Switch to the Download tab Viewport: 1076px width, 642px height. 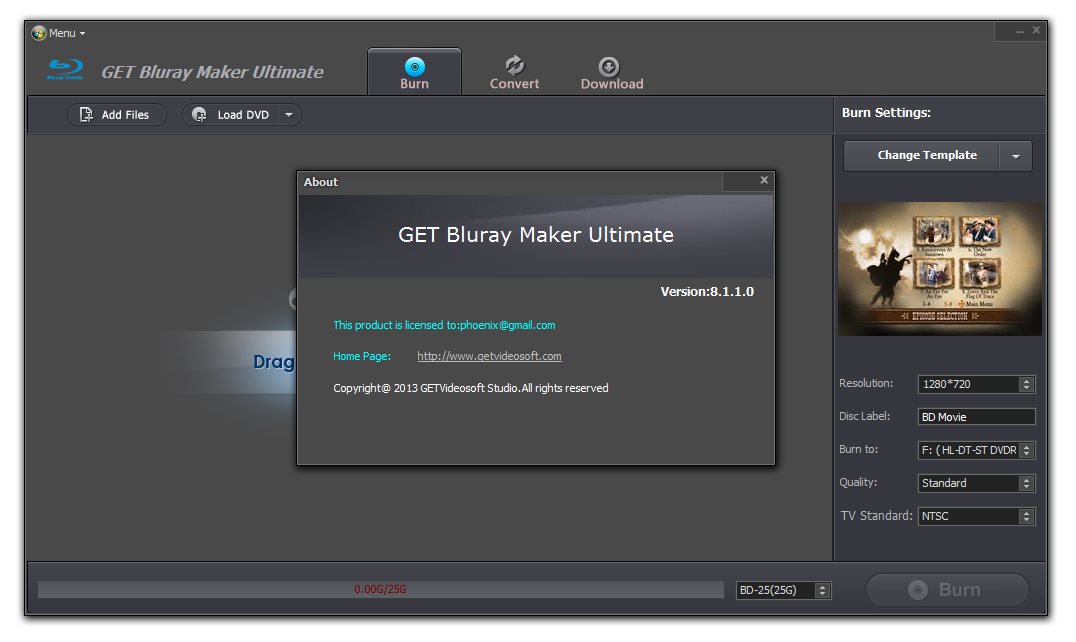click(x=611, y=73)
